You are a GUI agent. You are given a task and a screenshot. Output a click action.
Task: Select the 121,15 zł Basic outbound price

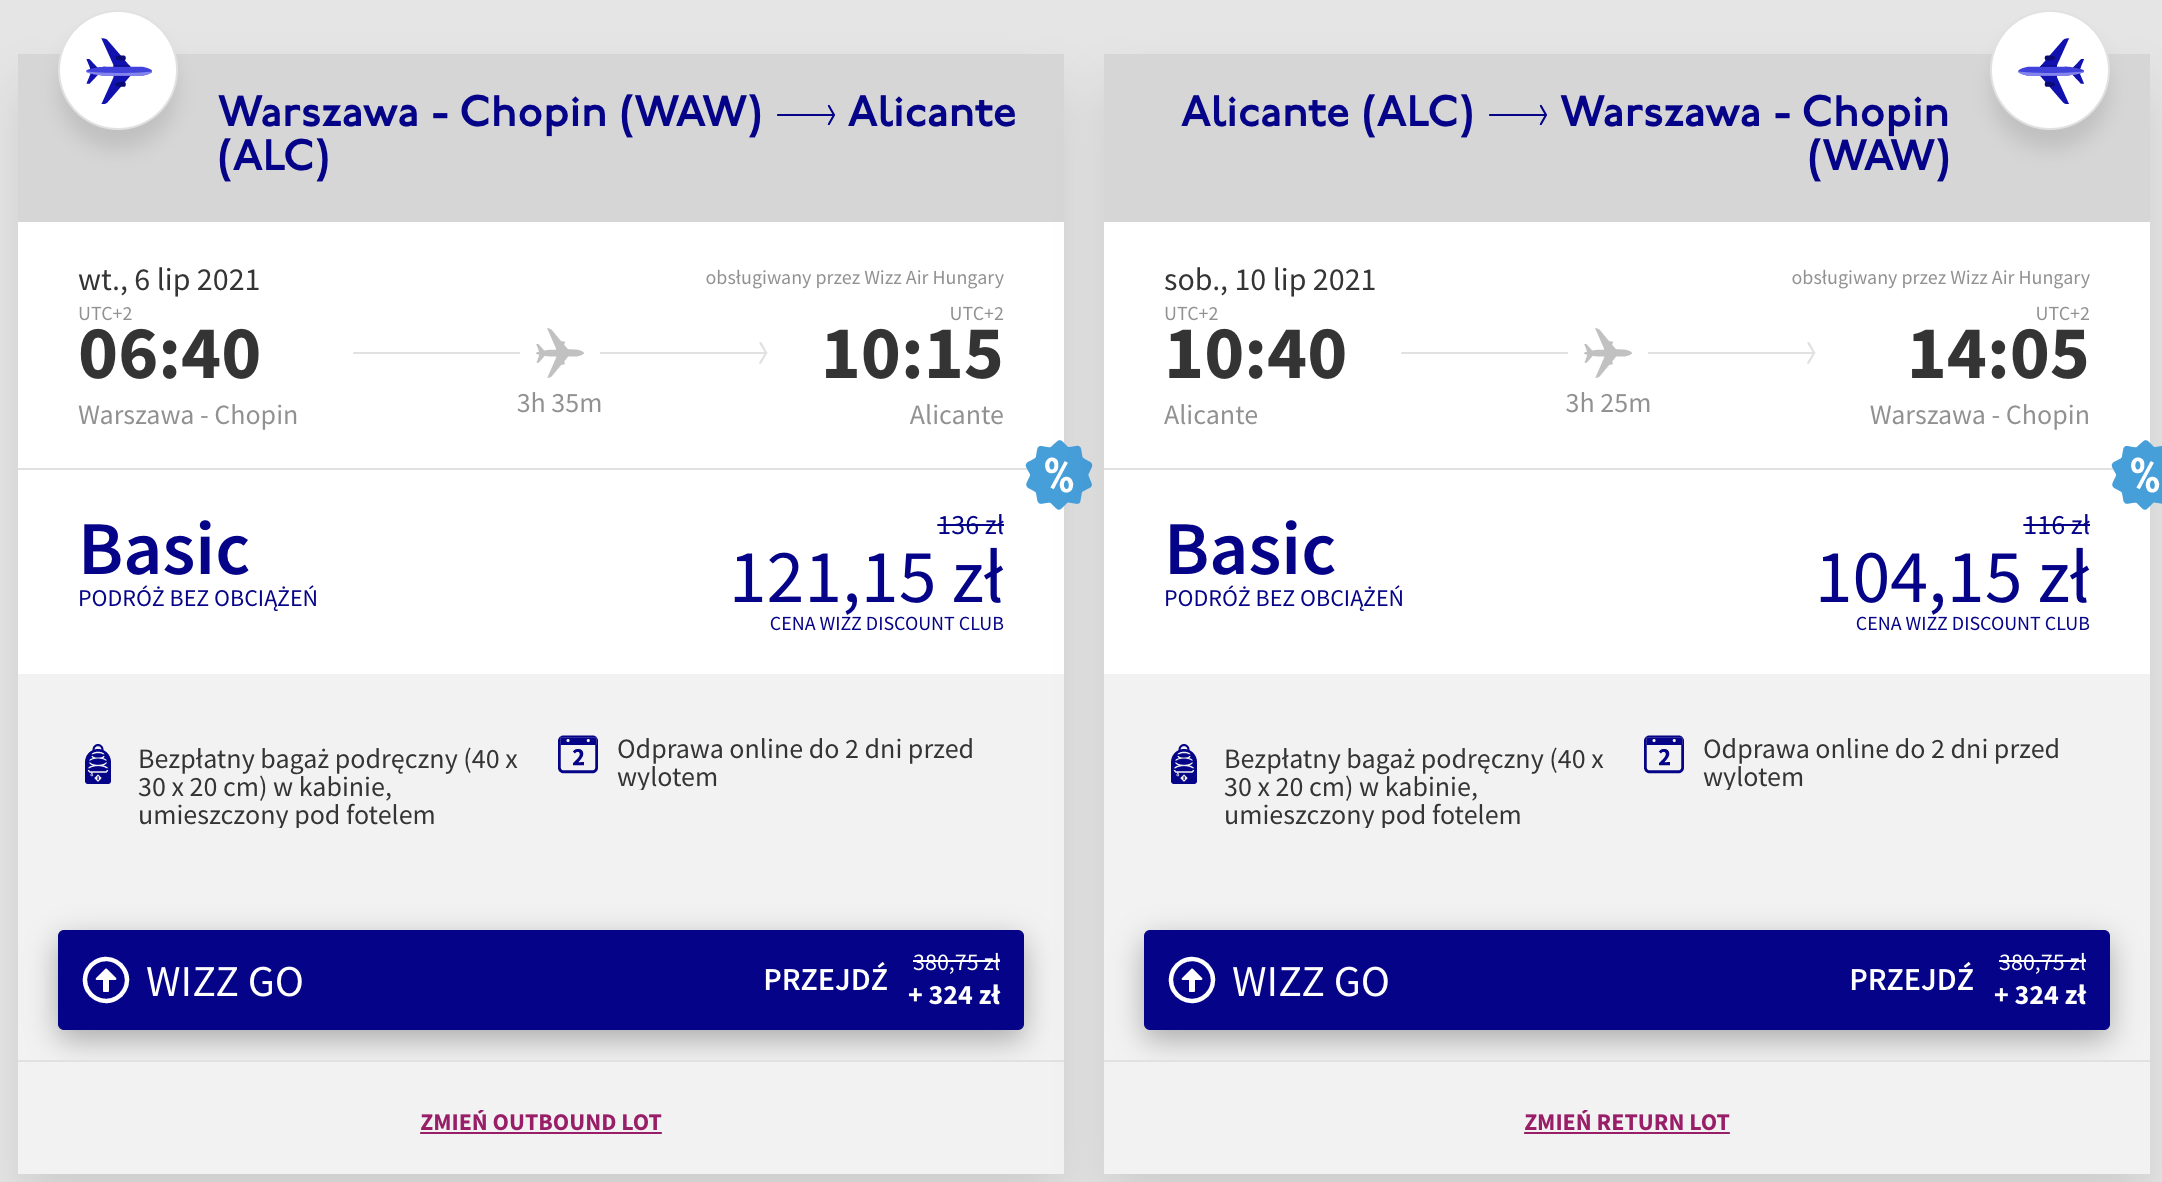[867, 579]
